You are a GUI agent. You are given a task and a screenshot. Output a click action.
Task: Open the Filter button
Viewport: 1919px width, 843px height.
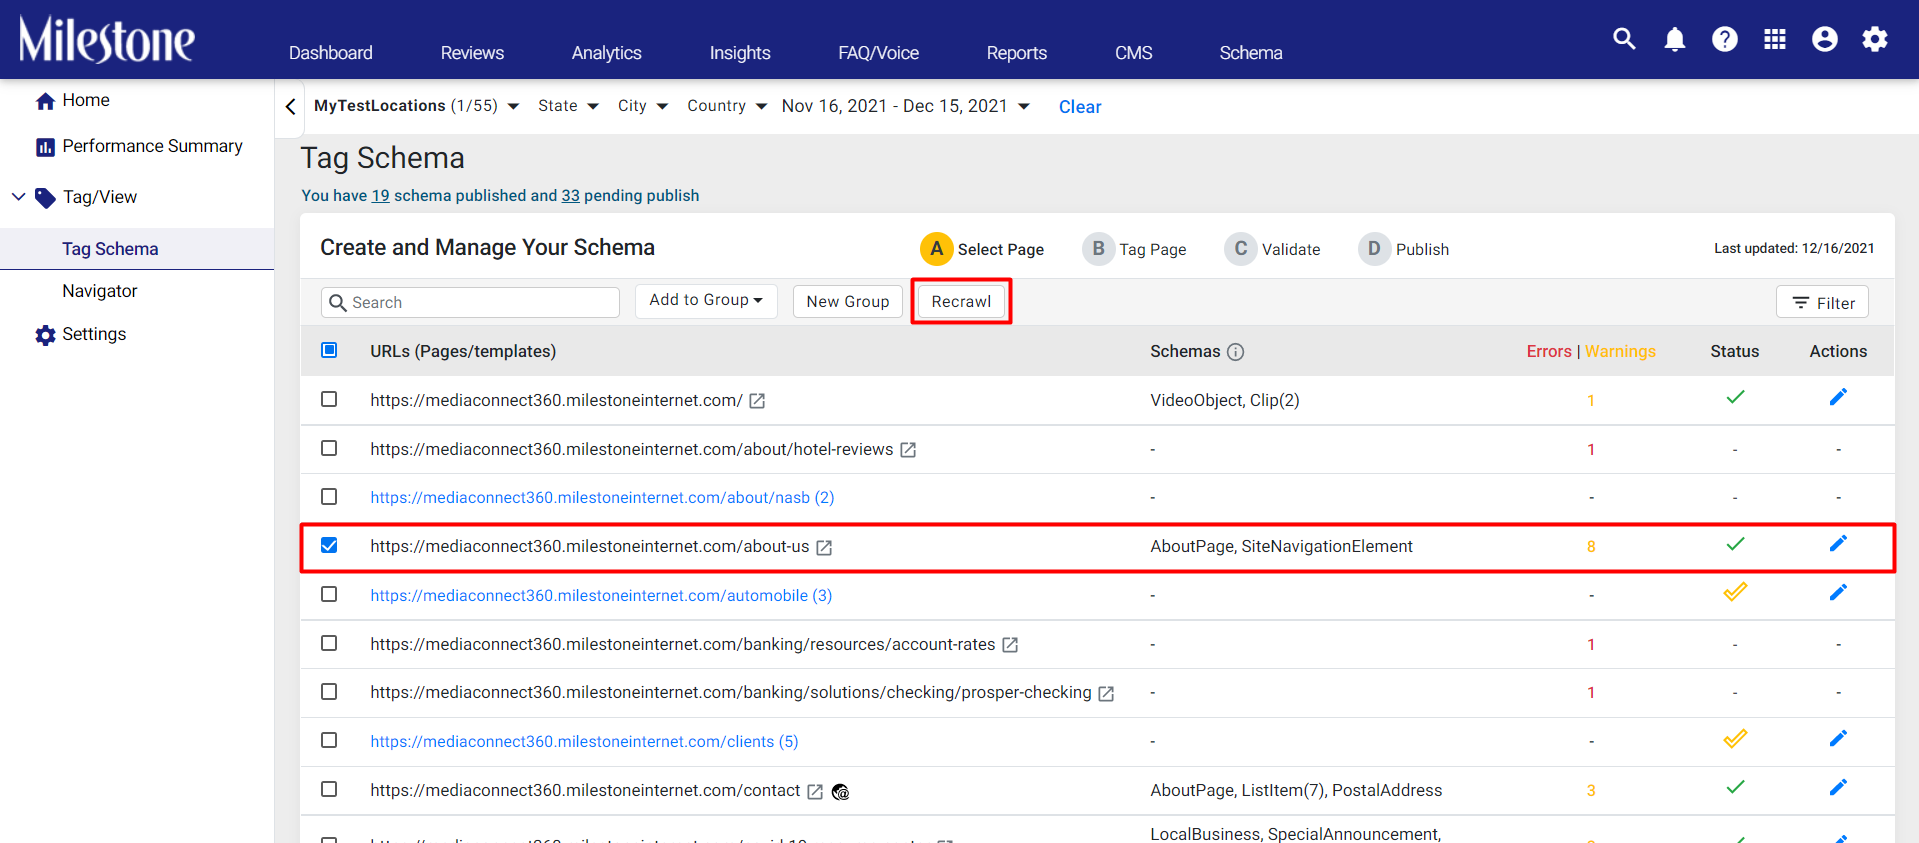pyautogui.click(x=1822, y=302)
